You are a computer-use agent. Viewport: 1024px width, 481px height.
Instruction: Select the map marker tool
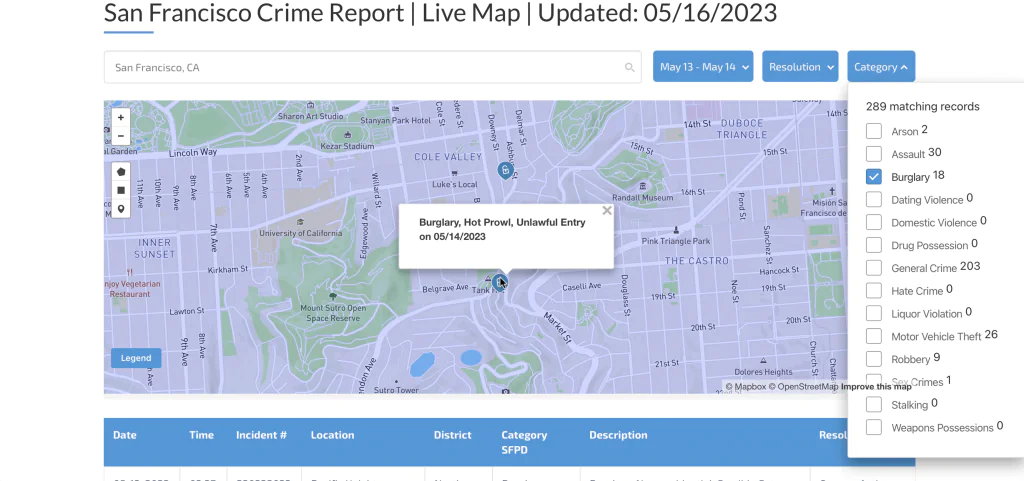[x=121, y=209]
